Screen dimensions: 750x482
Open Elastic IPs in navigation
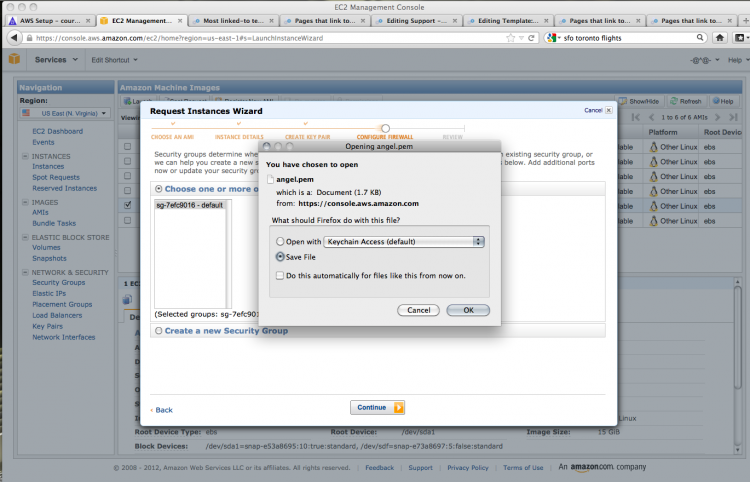pyautogui.click(x=49, y=294)
